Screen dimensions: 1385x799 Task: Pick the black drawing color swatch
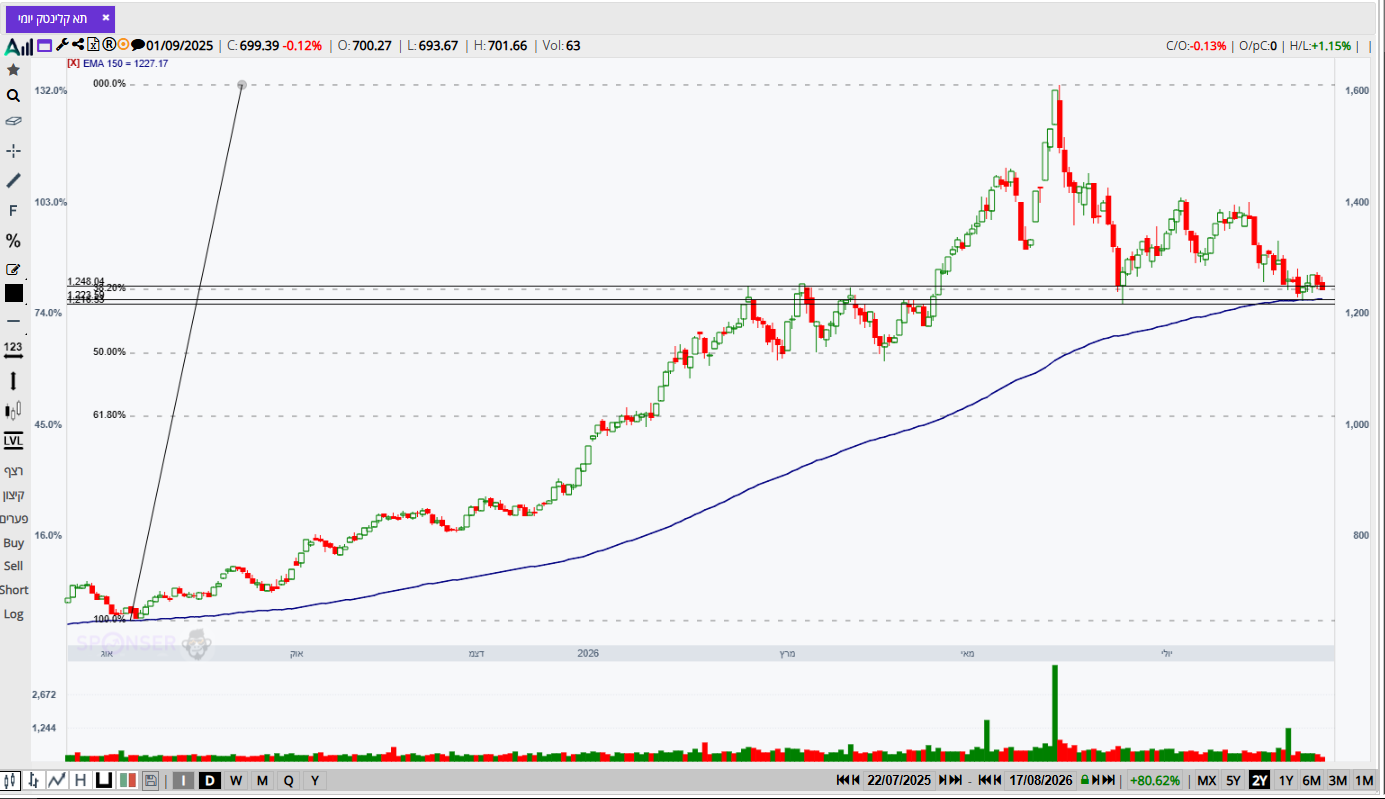click(x=13, y=293)
